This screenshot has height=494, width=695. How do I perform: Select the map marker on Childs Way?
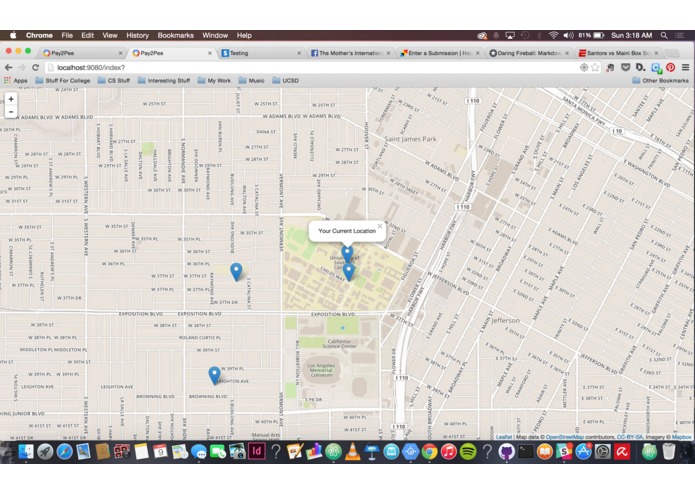click(x=349, y=272)
